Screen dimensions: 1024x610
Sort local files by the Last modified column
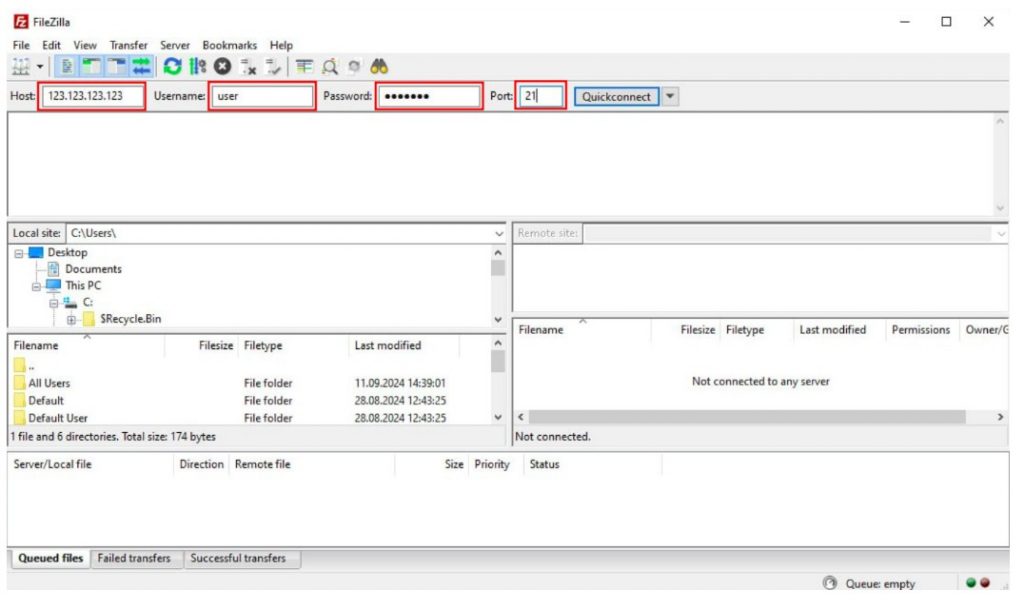pos(388,346)
